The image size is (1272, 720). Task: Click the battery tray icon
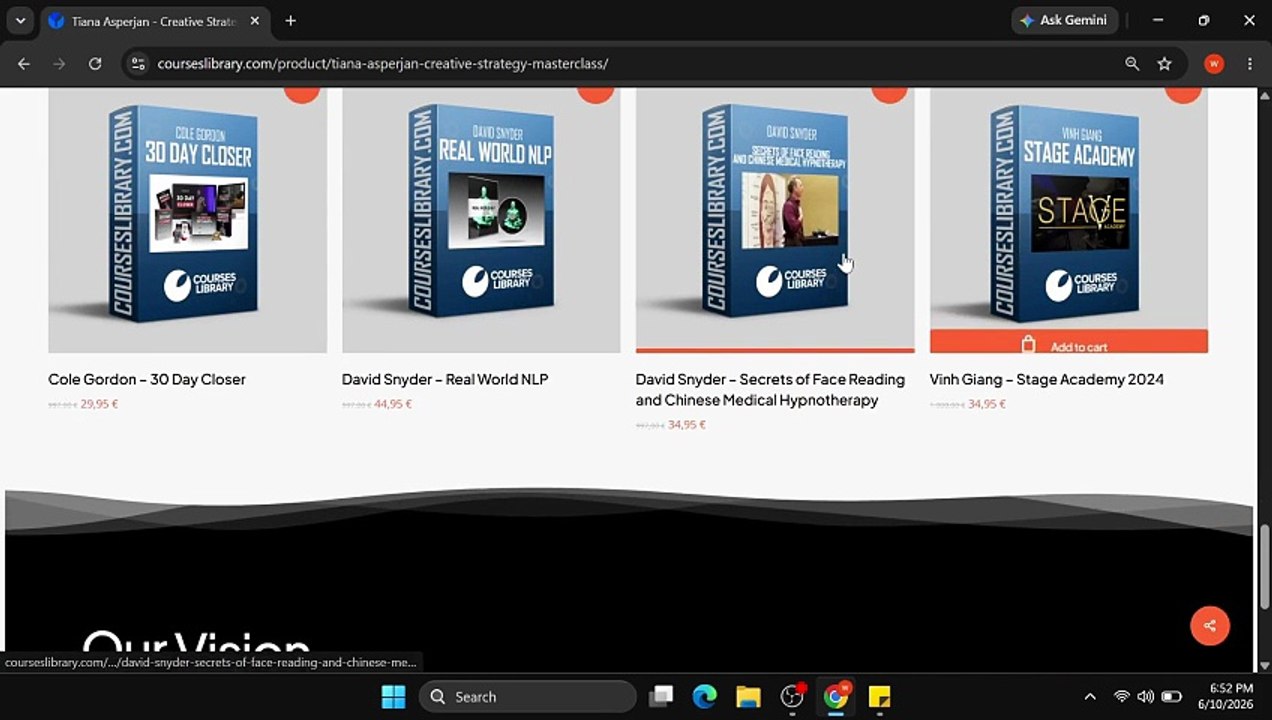click(x=1171, y=697)
